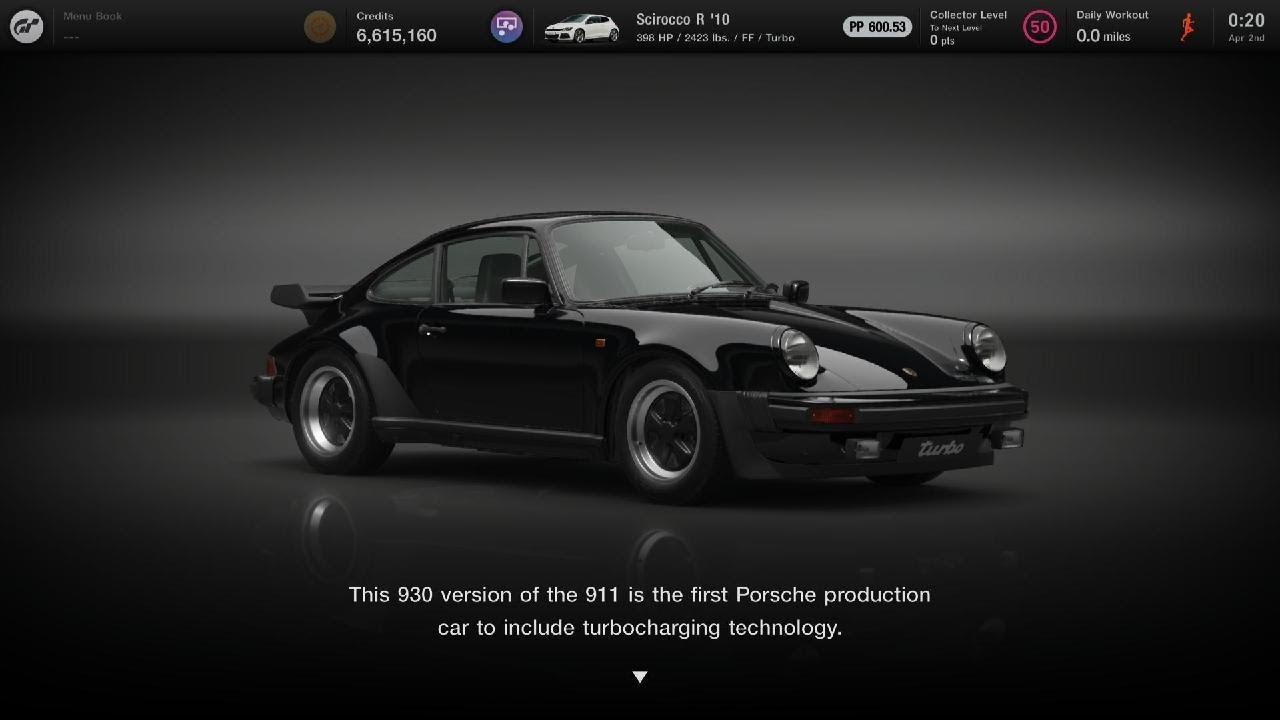Click the orange running man icon
This screenshot has width=1280, height=720.
1187,27
